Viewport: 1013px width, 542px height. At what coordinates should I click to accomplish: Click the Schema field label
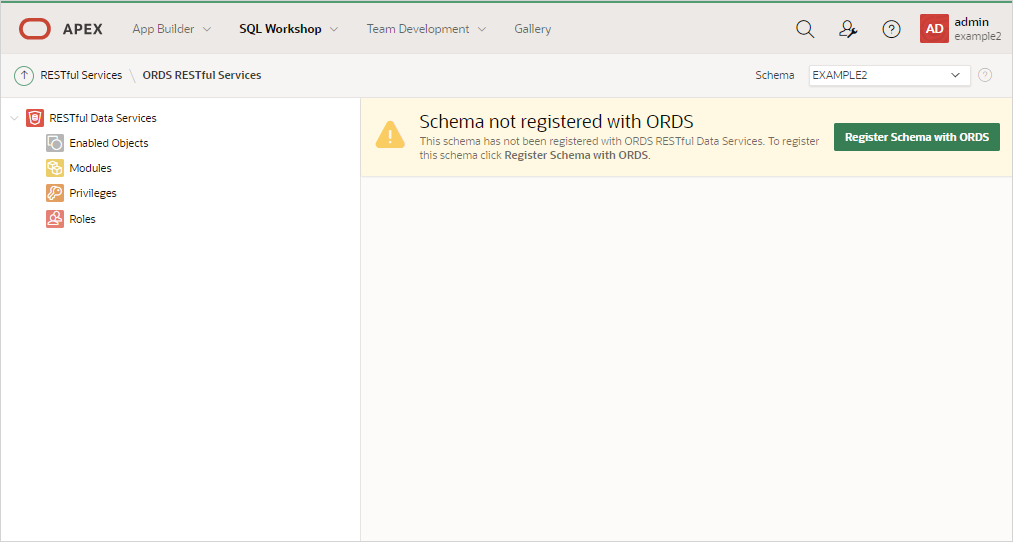coord(775,75)
